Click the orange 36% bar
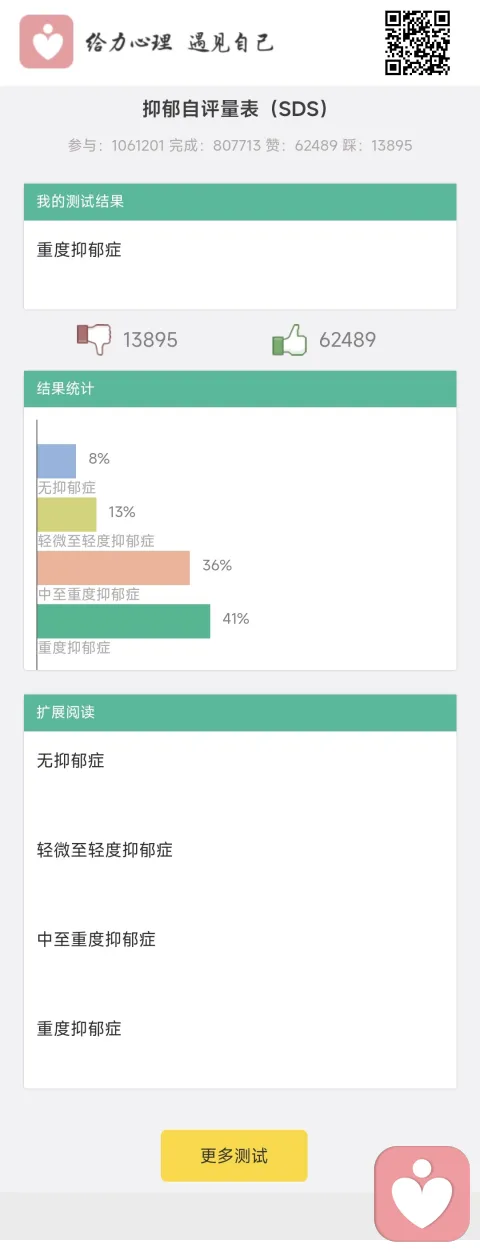 pyautogui.click(x=114, y=567)
